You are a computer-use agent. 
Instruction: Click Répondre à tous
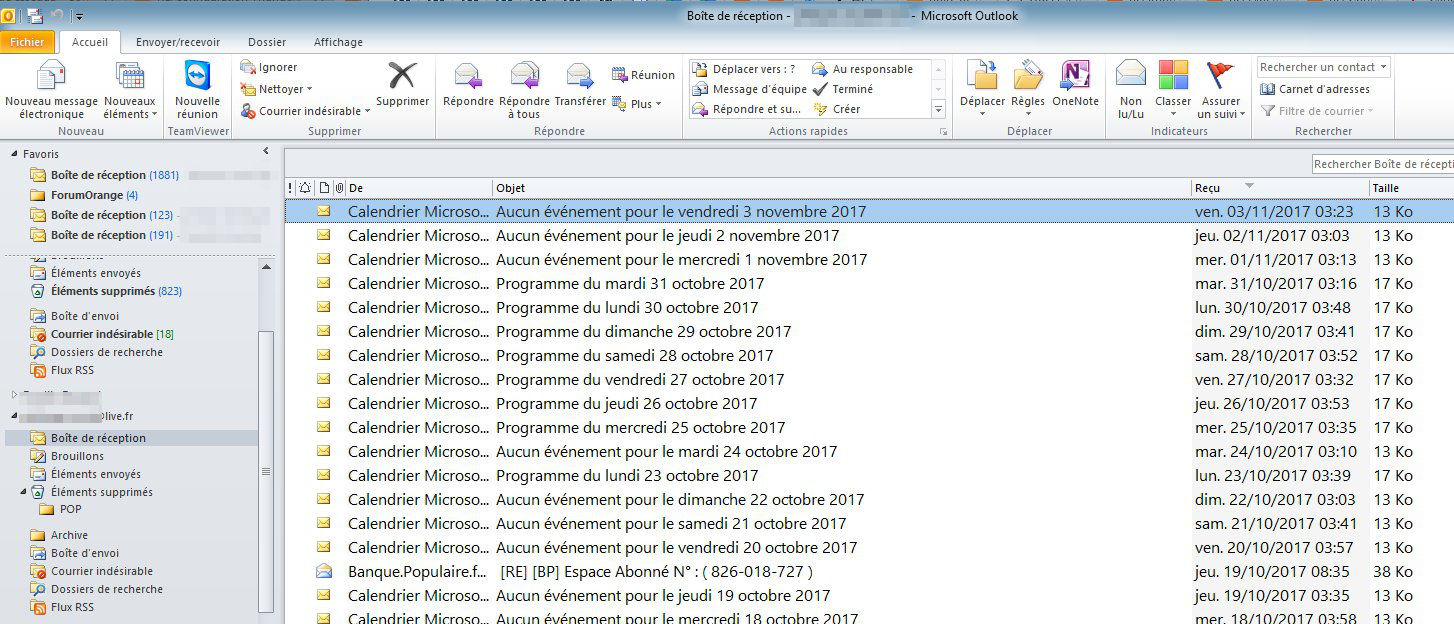coord(524,91)
